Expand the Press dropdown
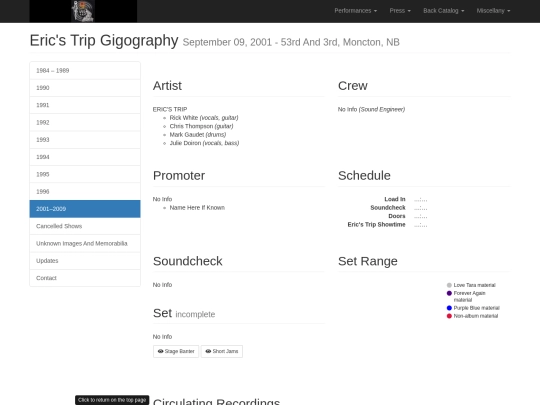Image resolution: width=540 pixels, height=405 pixels. click(400, 11)
